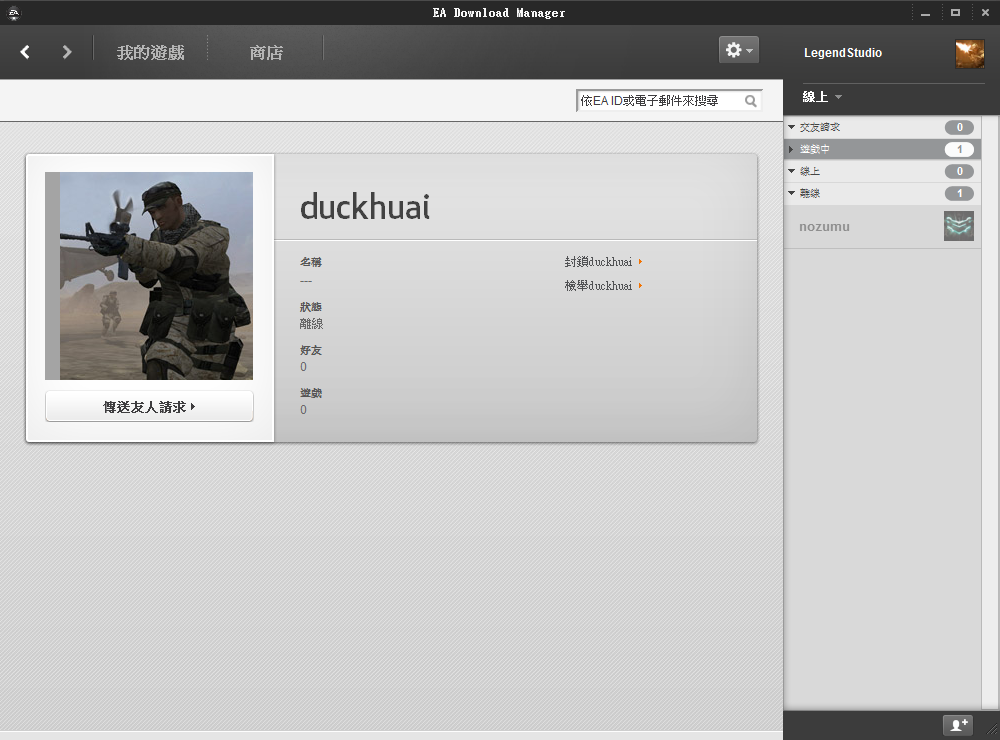This screenshot has width=1000, height=740.
Task: Collapse the 交友請求 group
Action: [792, 128]
